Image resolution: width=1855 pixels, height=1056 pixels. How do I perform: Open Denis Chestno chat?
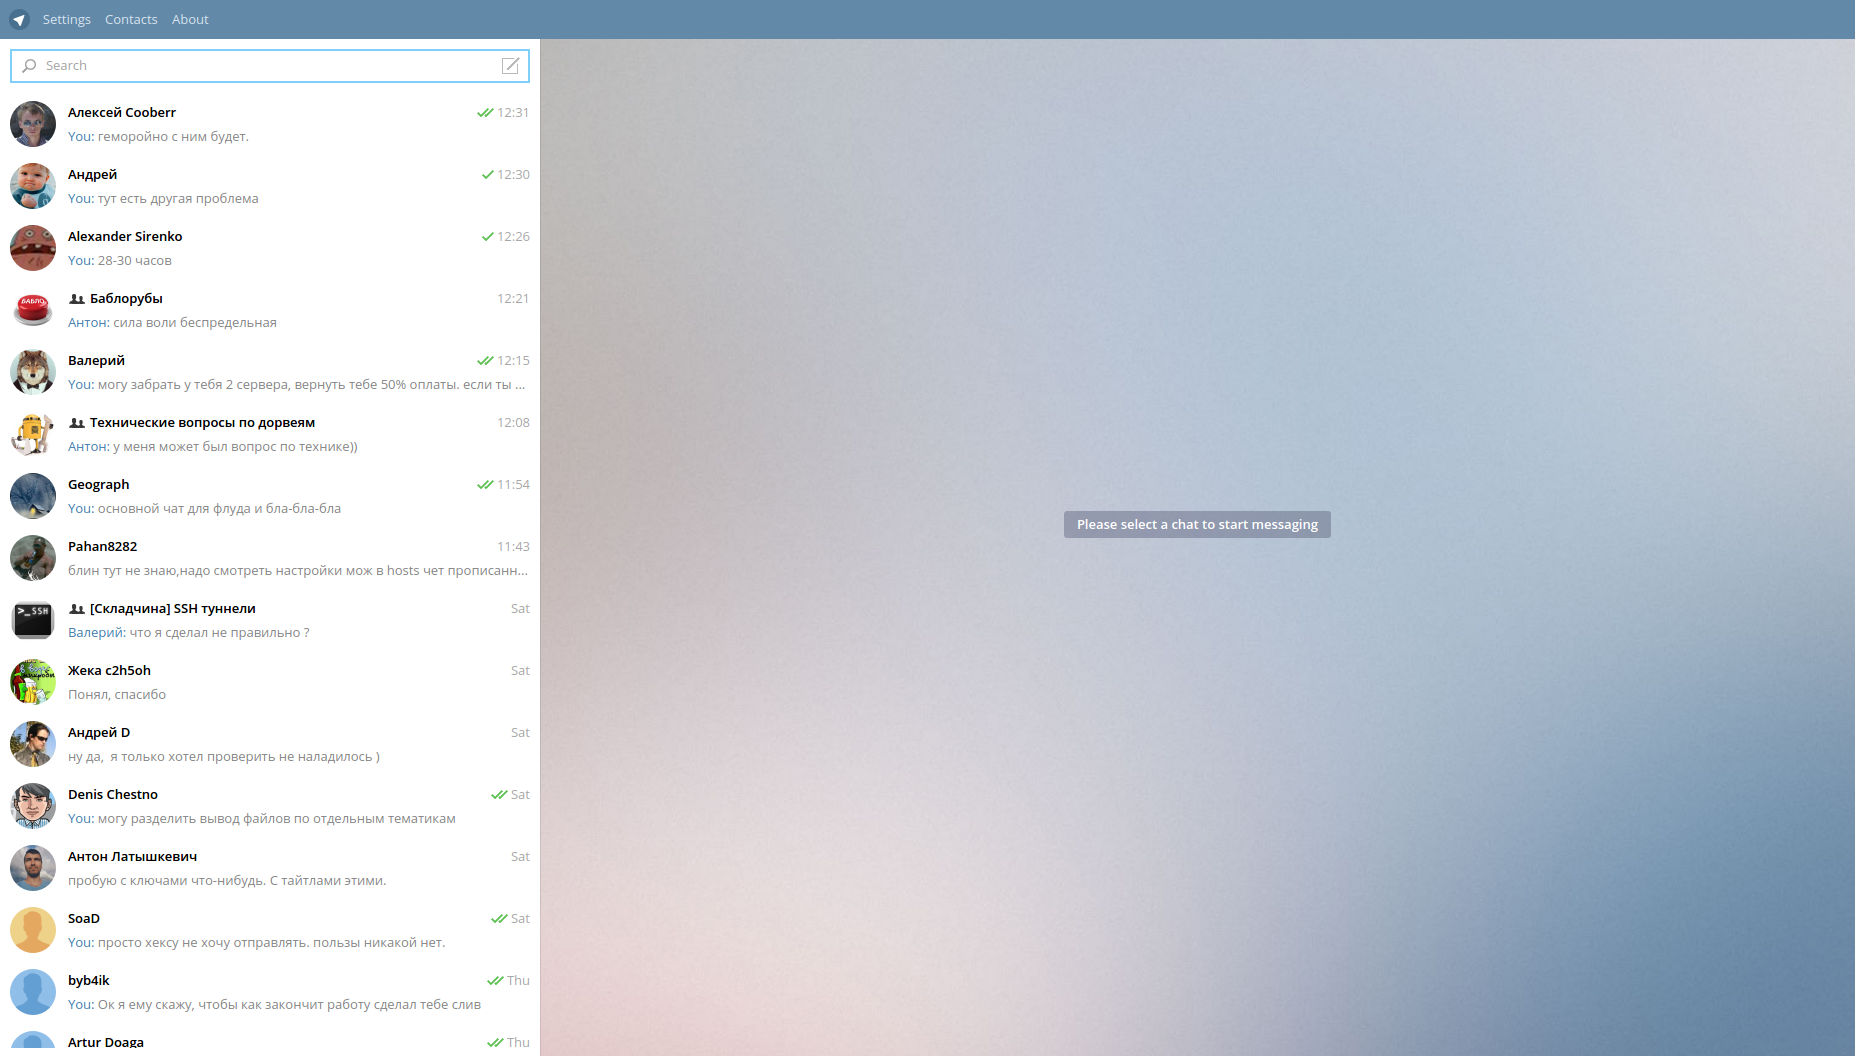tap(270, 806)
